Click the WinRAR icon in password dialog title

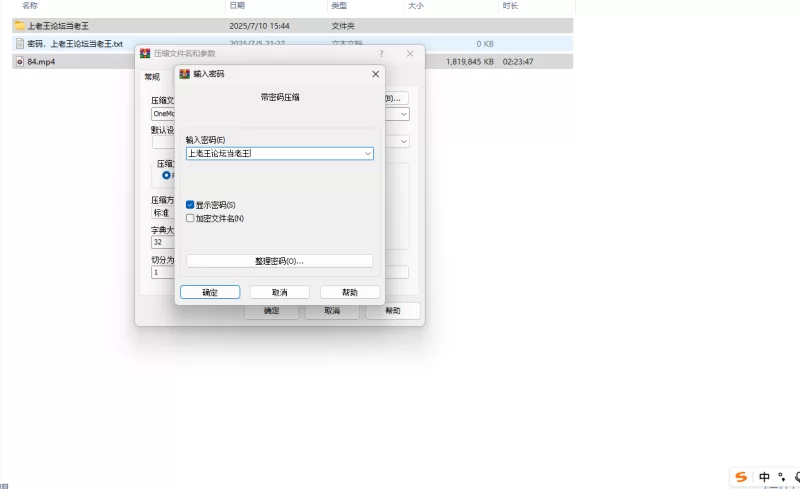185,74
